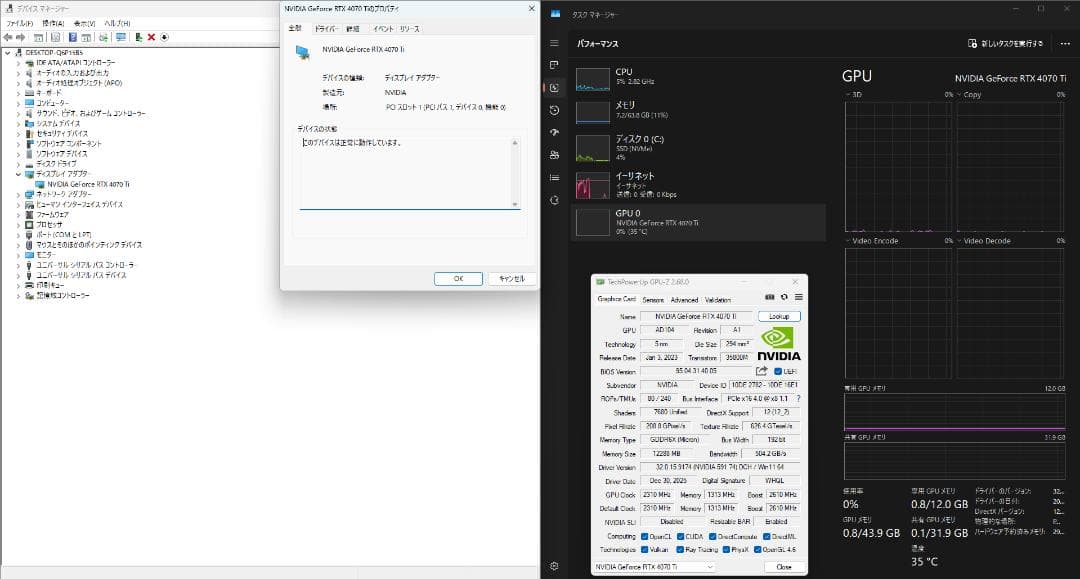1080x579 pixels.
Task: Click scan for hardware changes monitor icon
Action: point(121,37)
